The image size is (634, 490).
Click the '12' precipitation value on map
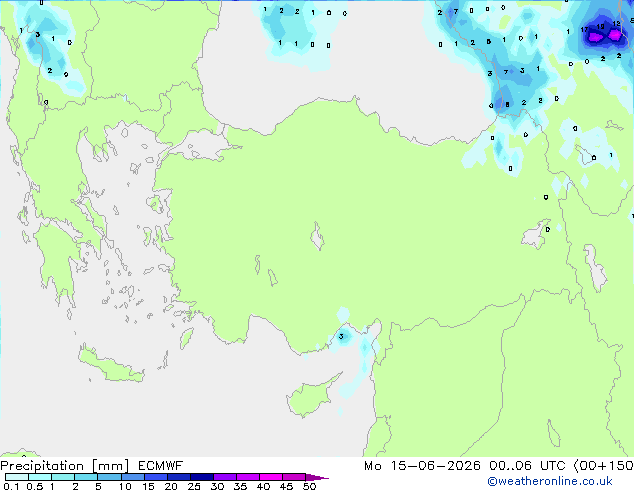click(x=616, y=23)
